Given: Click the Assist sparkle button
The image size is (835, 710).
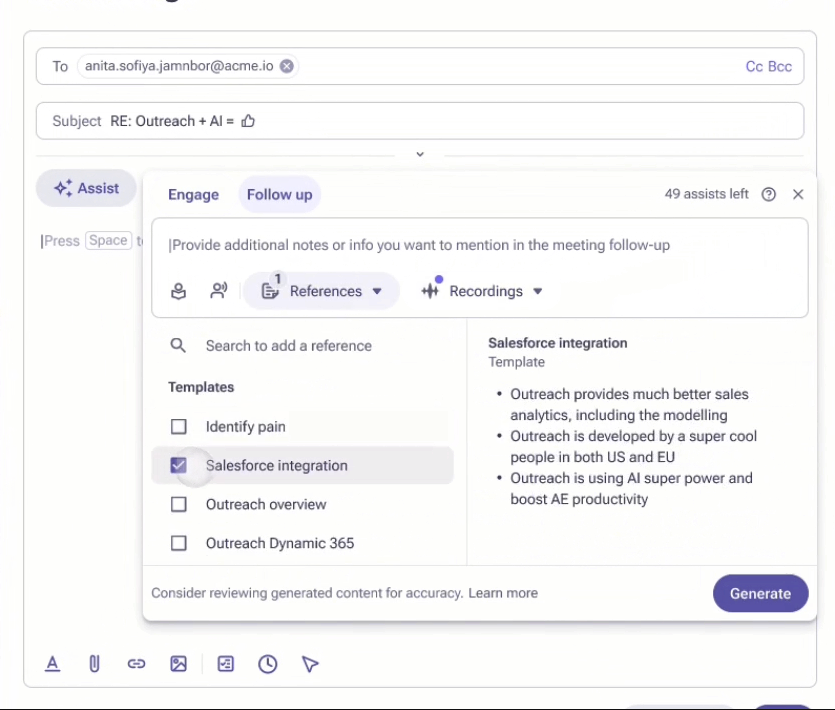Looking at the screenshot, I should [86, 188].
